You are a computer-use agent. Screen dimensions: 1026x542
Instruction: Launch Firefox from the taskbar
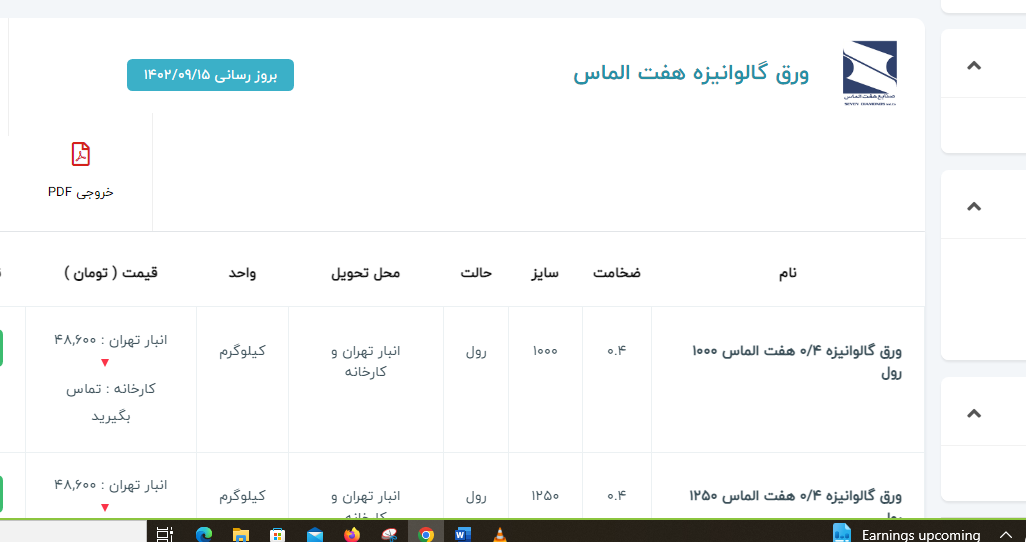tap(352, 534)
